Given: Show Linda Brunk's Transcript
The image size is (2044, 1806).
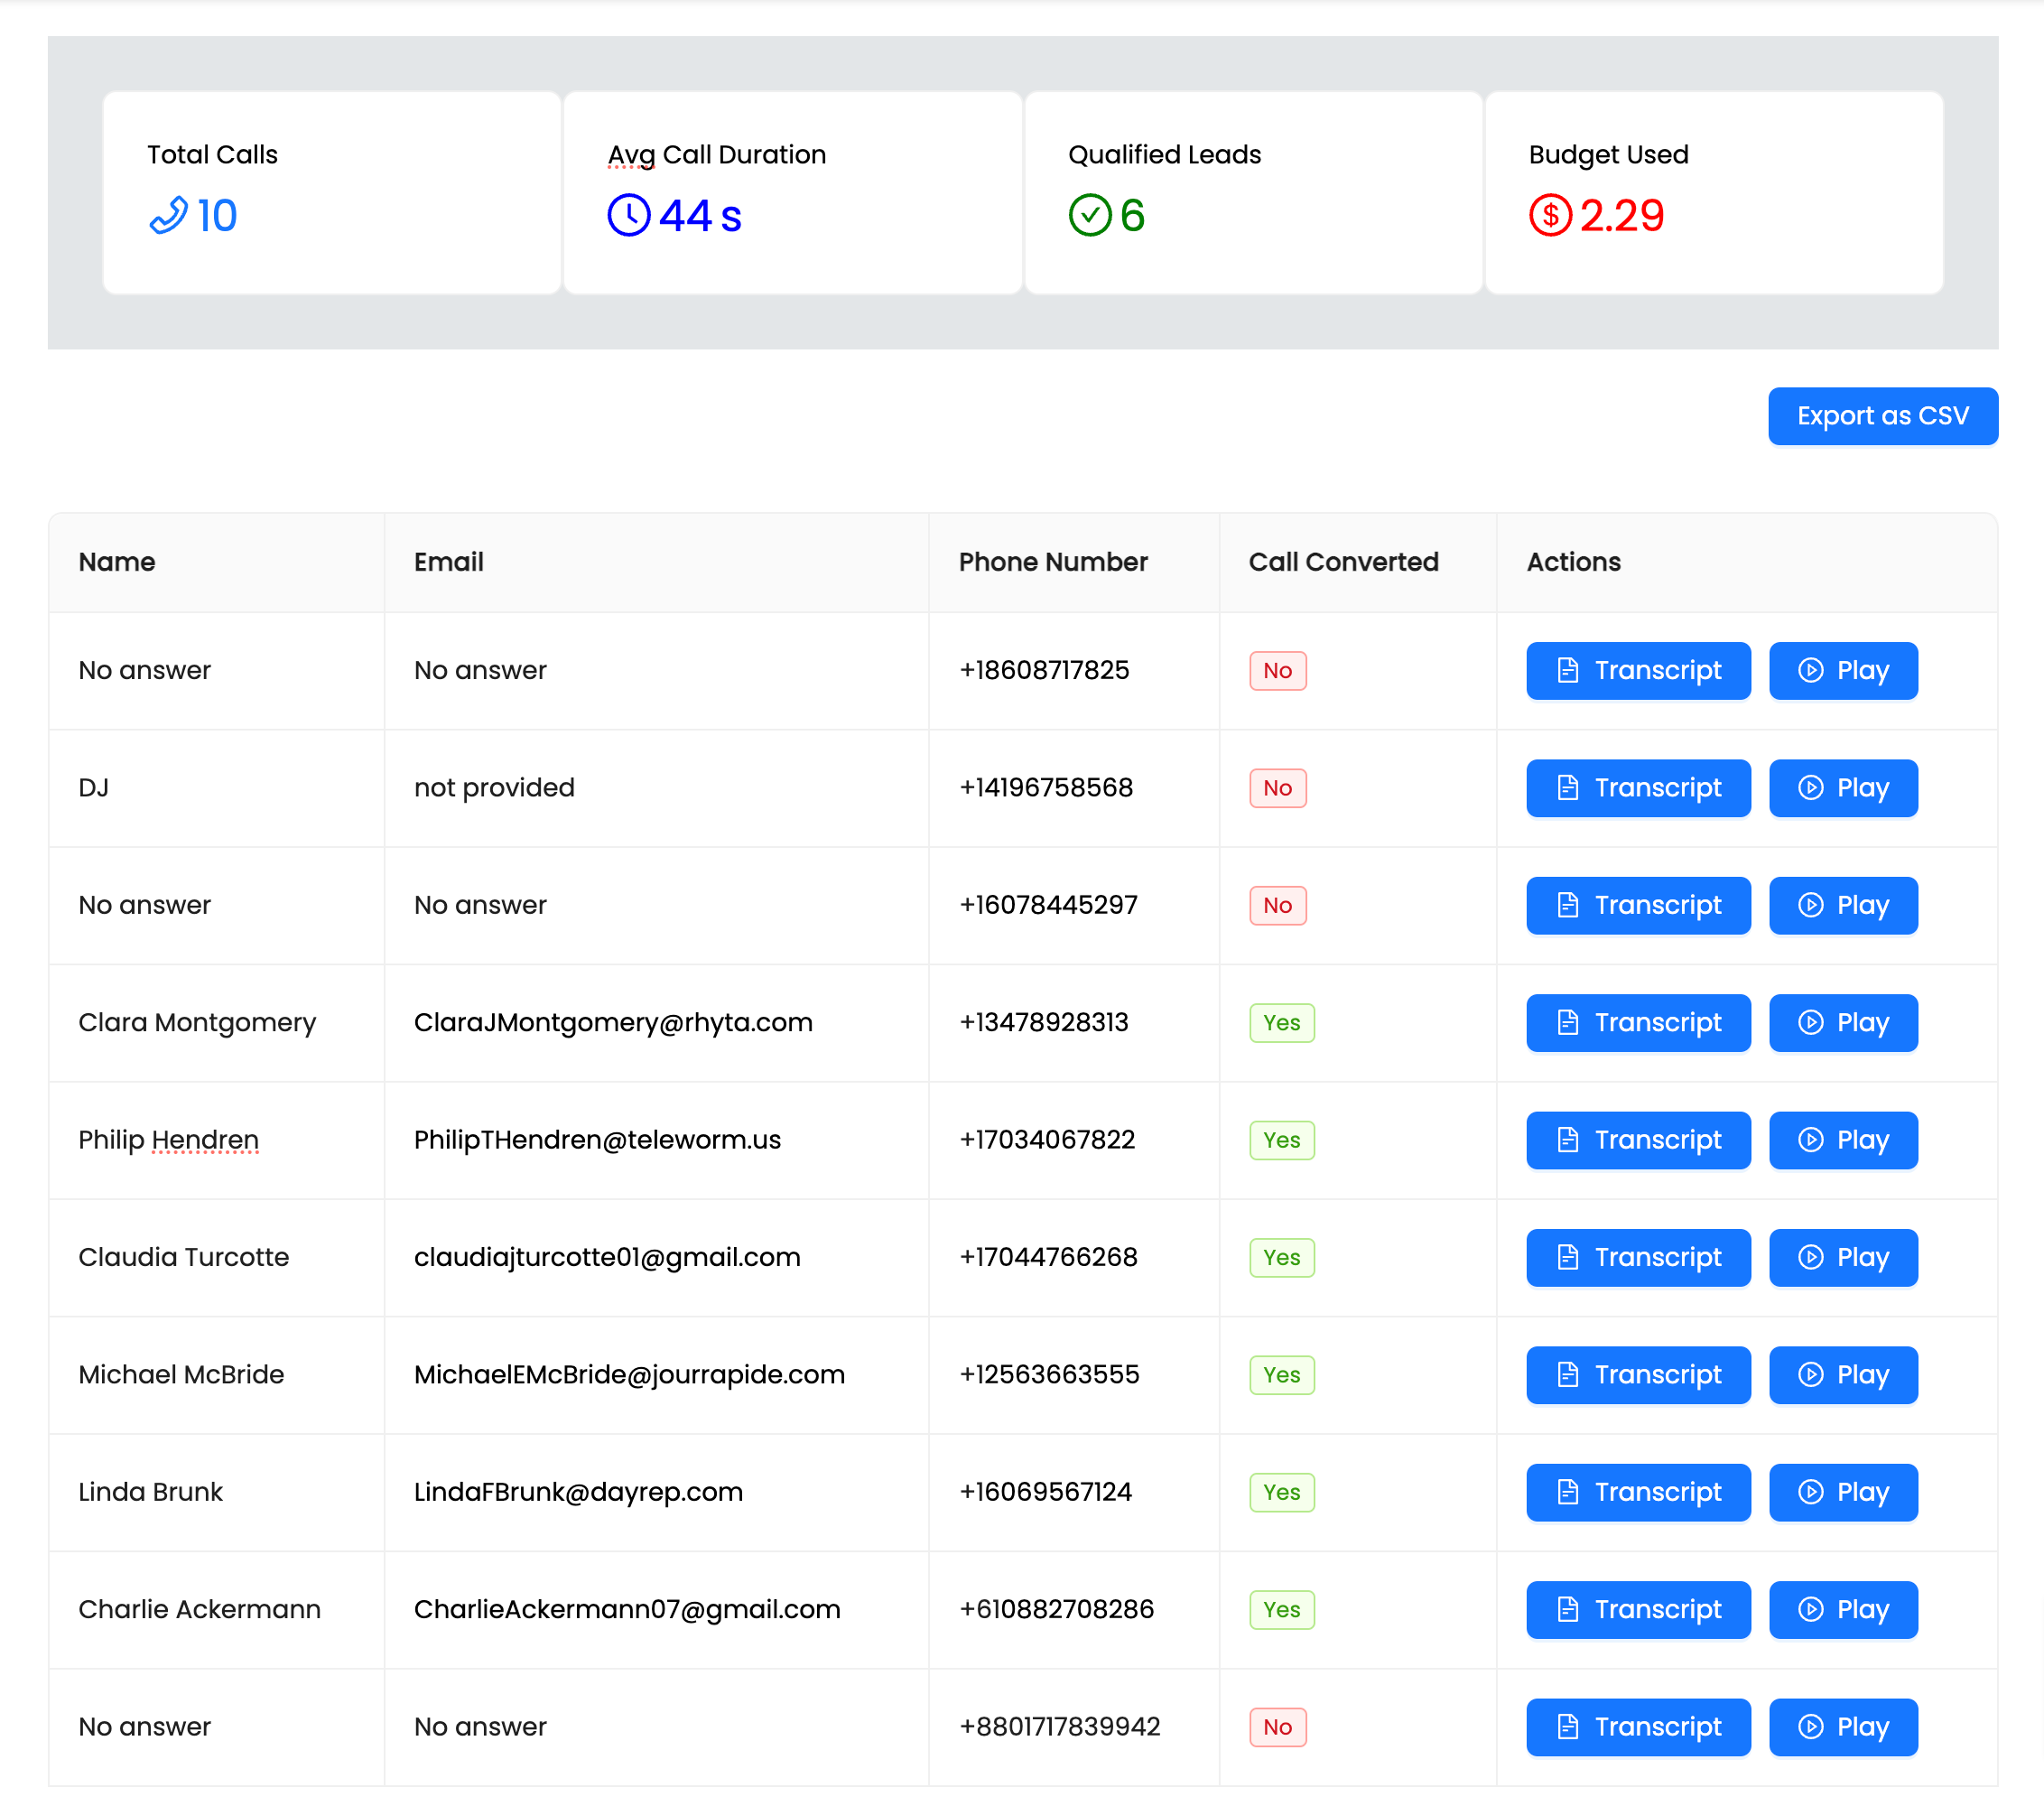Looking at the screenshot, I should pyautogui.click(x=1638, y=1493).
